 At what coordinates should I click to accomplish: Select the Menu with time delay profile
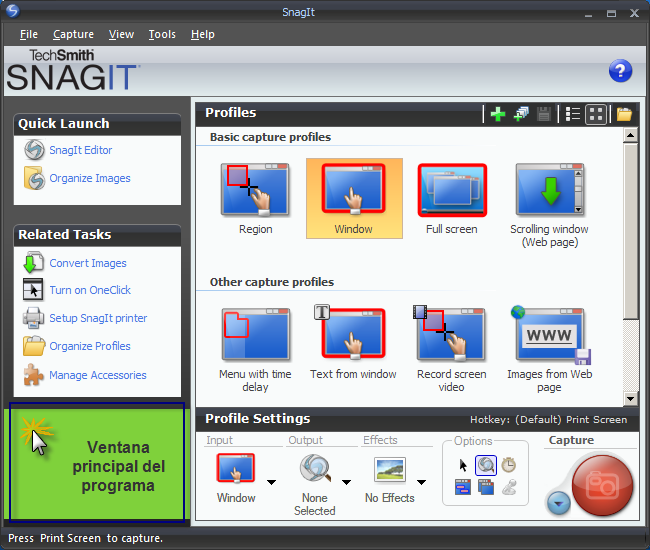[x=255, y=350]
